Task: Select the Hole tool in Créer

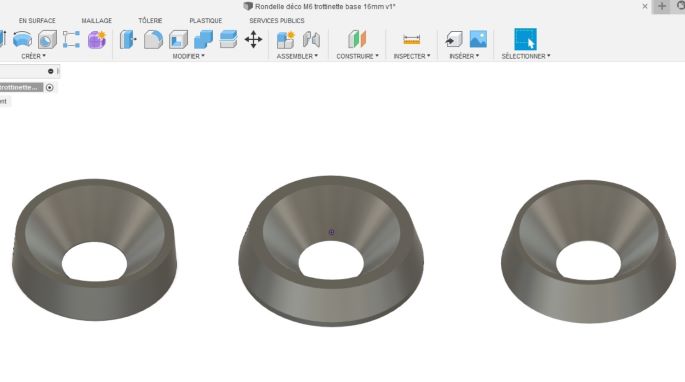Action: (x=47, y=39)
